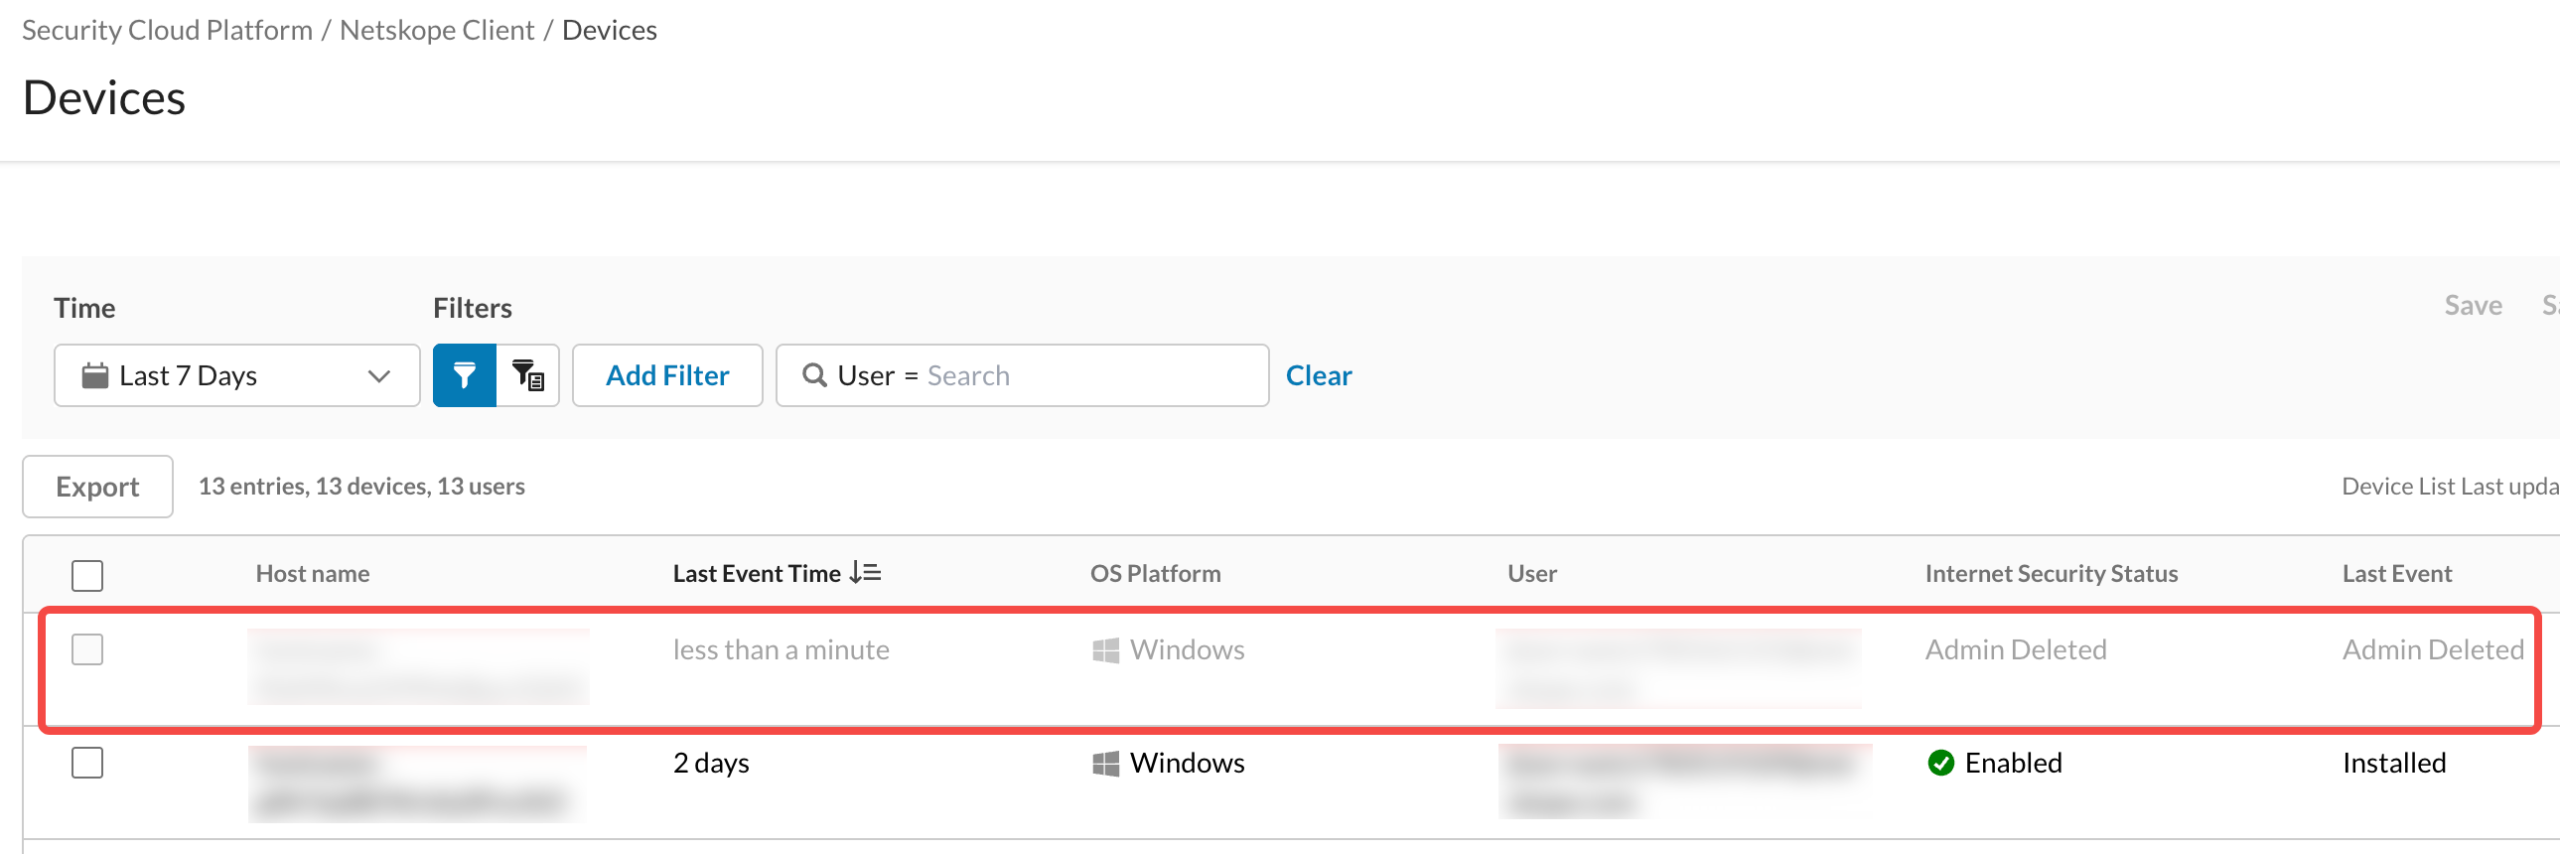
Task: Click the search magnifier icon
Action: coord(815,375)
